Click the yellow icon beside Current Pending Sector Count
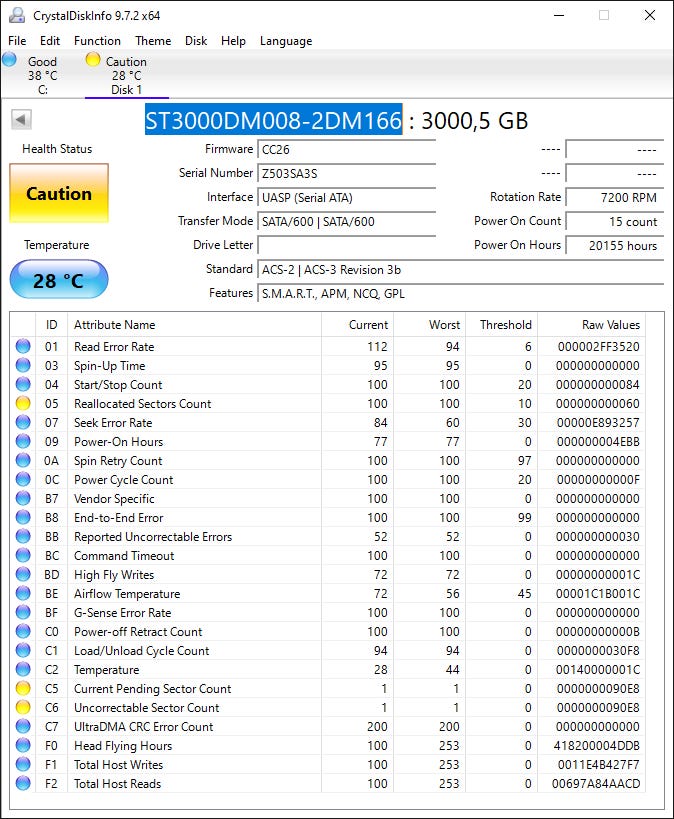The width and height of the screenshot is (674, 819). tap(23, 689)
